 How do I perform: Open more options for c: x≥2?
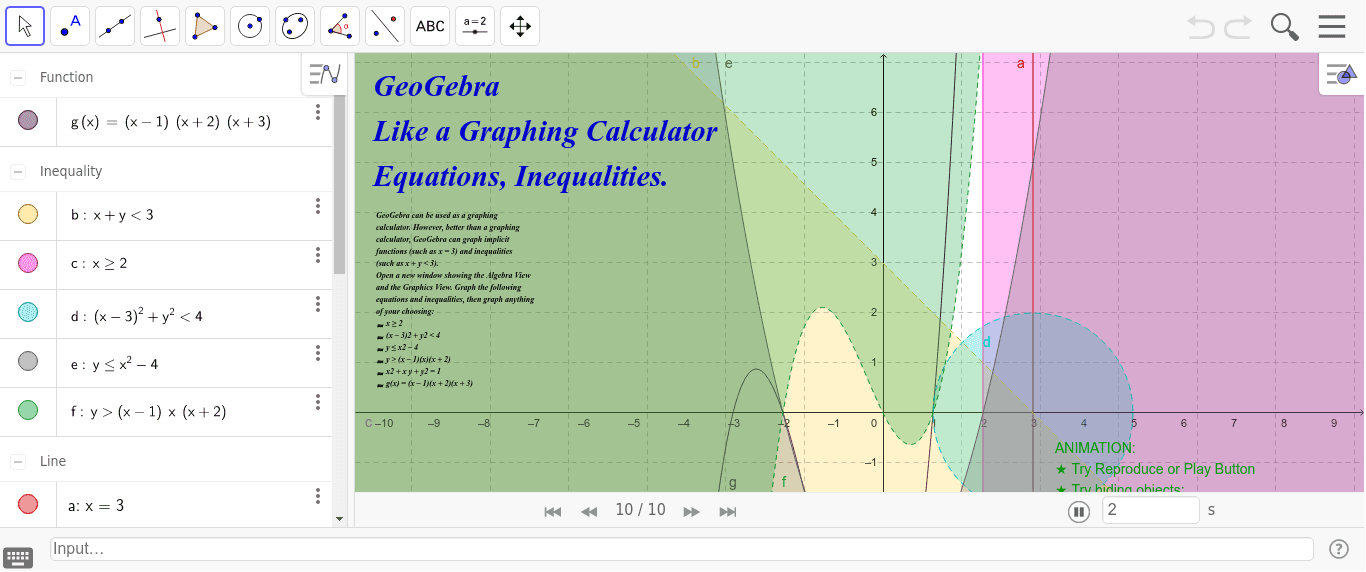(318, 255)
